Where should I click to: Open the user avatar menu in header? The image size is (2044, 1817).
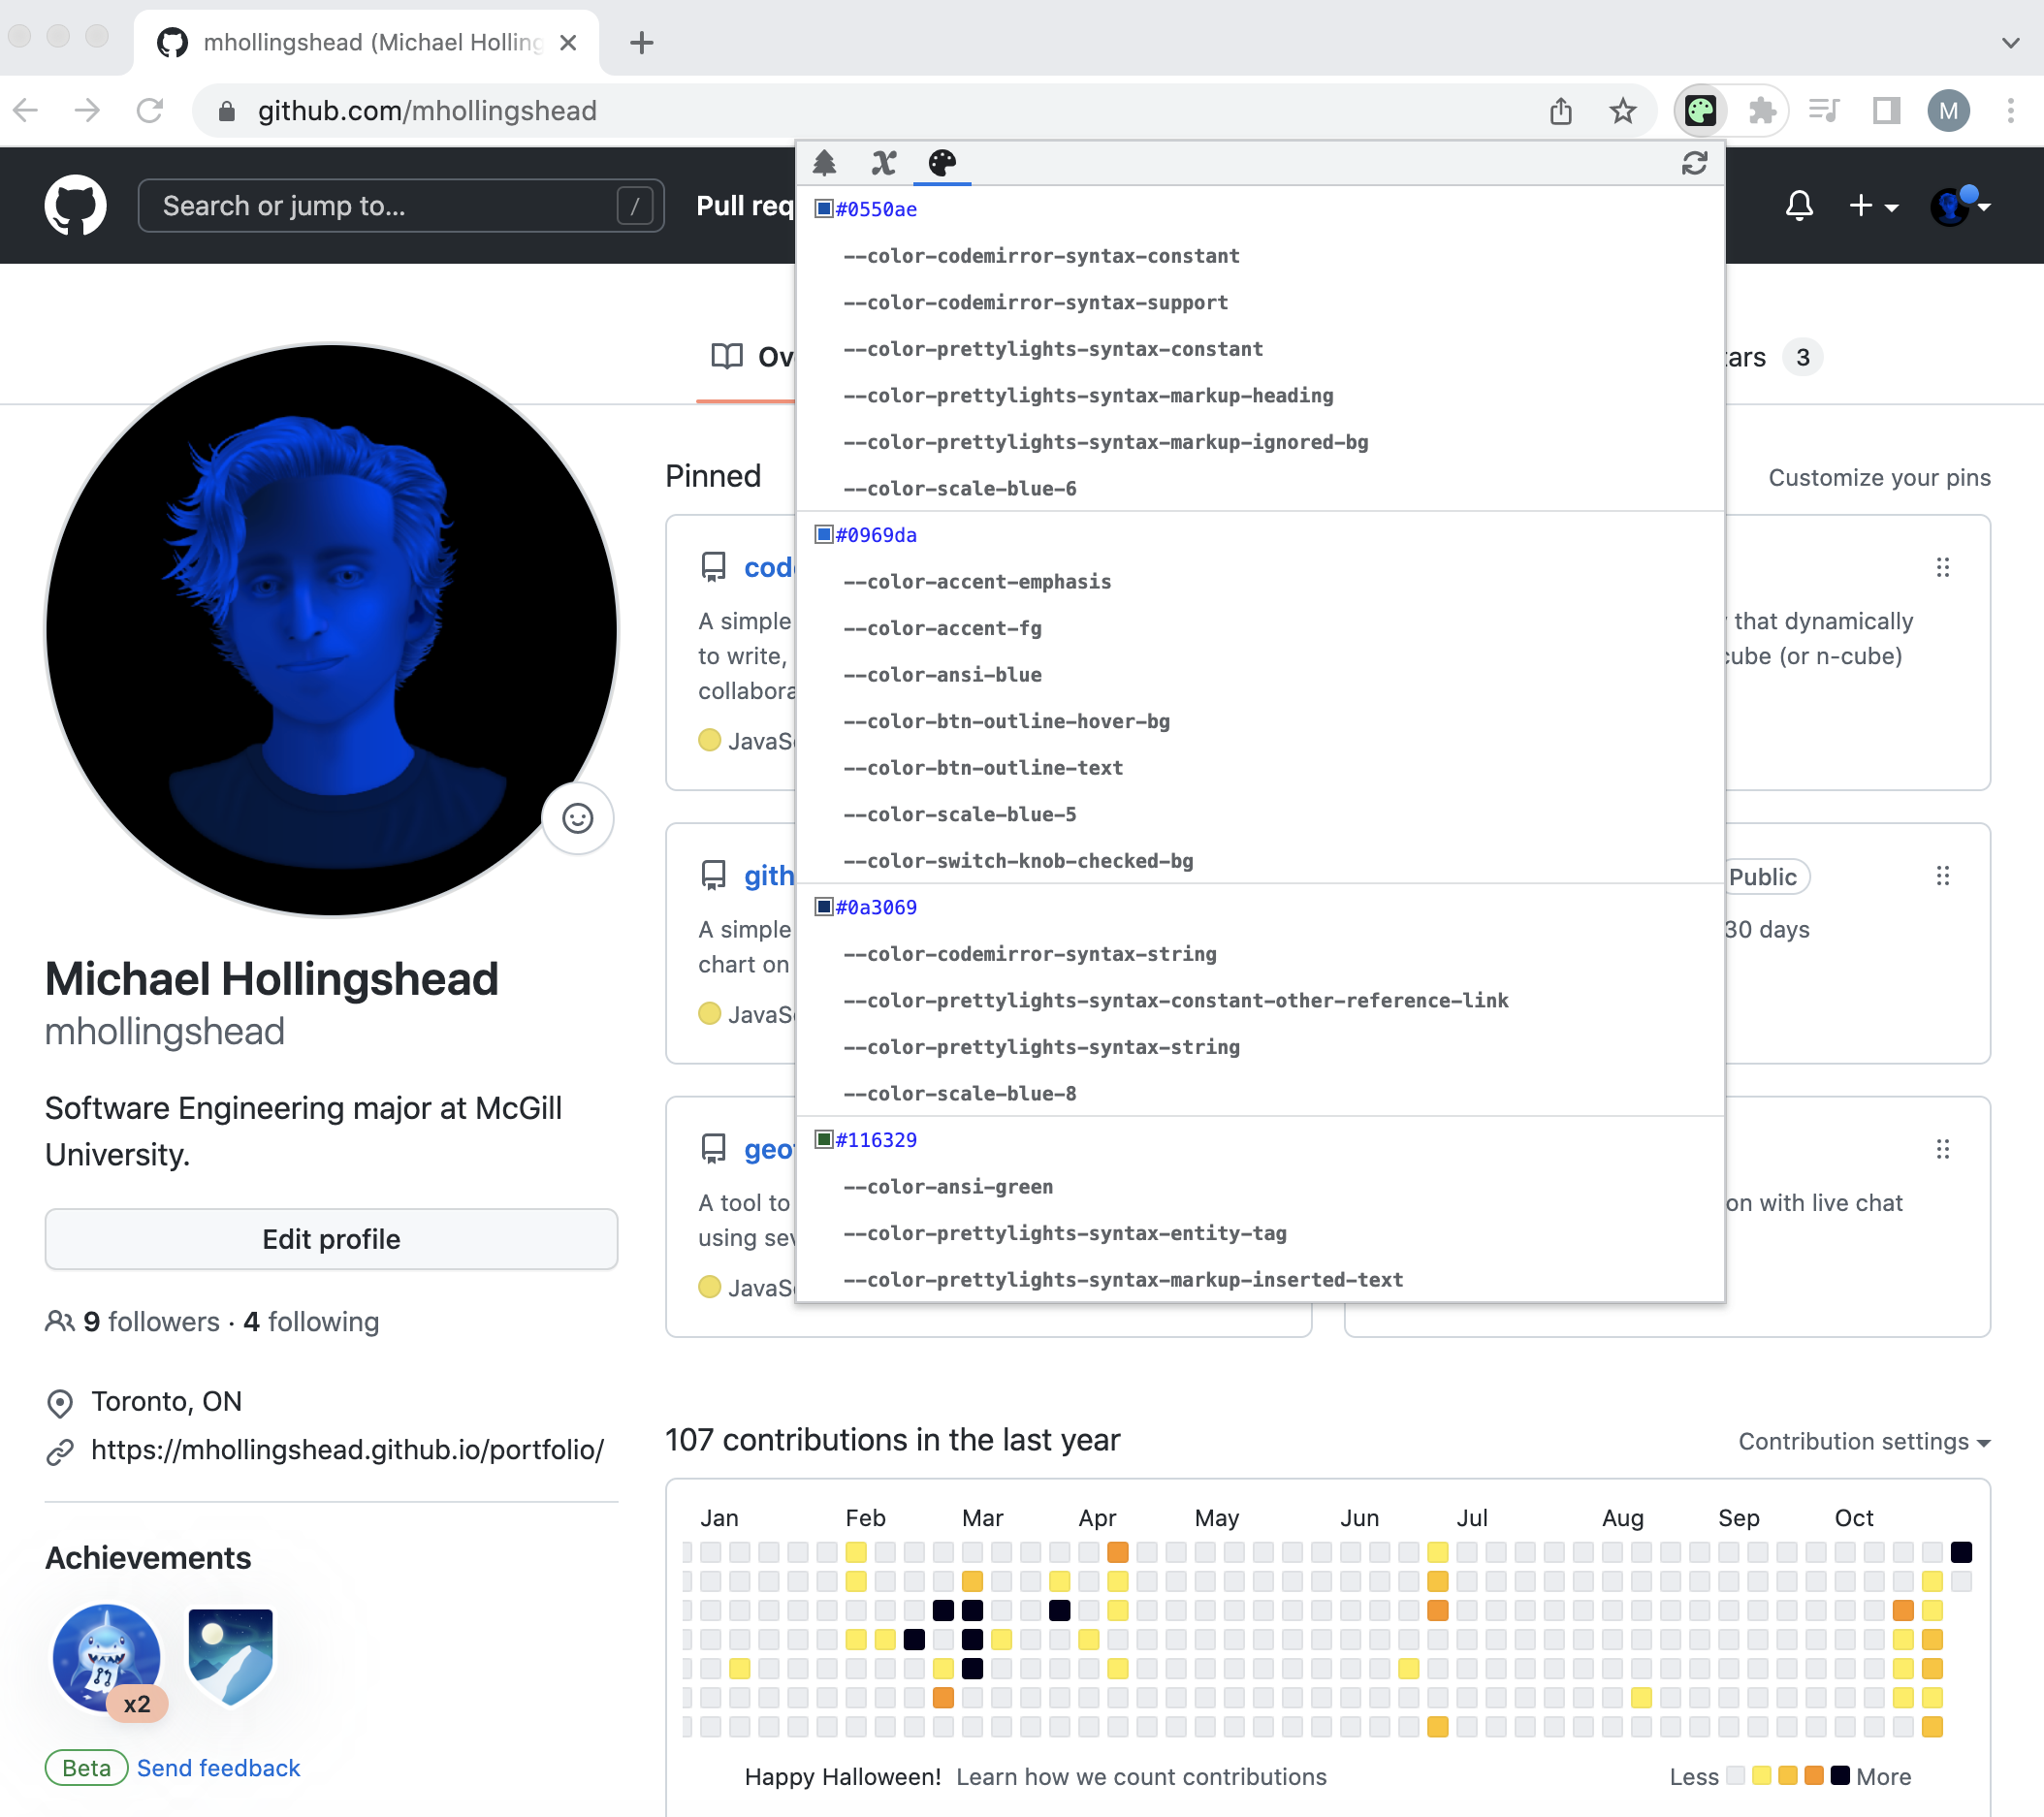[x=1960, y=206]
